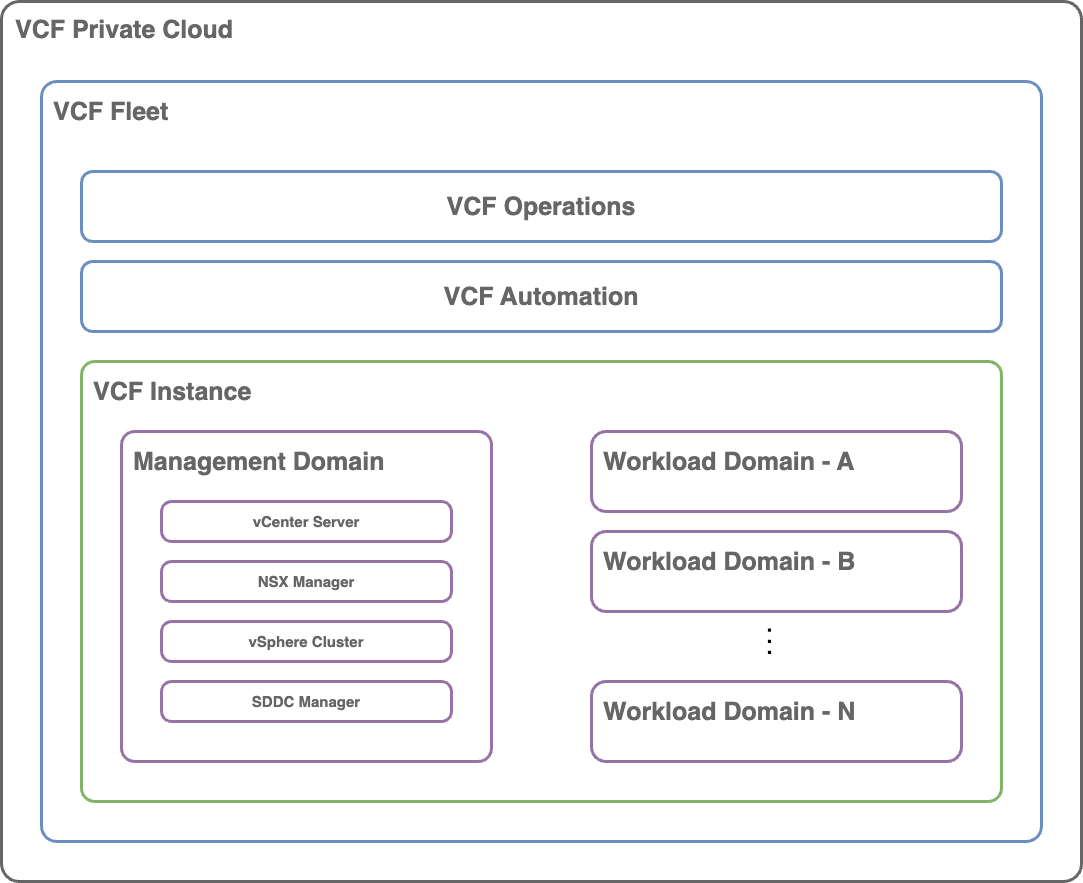Click blank space right of VCF Fleet heading
Viewport: 1083px width, 883px height.
click(600, 120)
